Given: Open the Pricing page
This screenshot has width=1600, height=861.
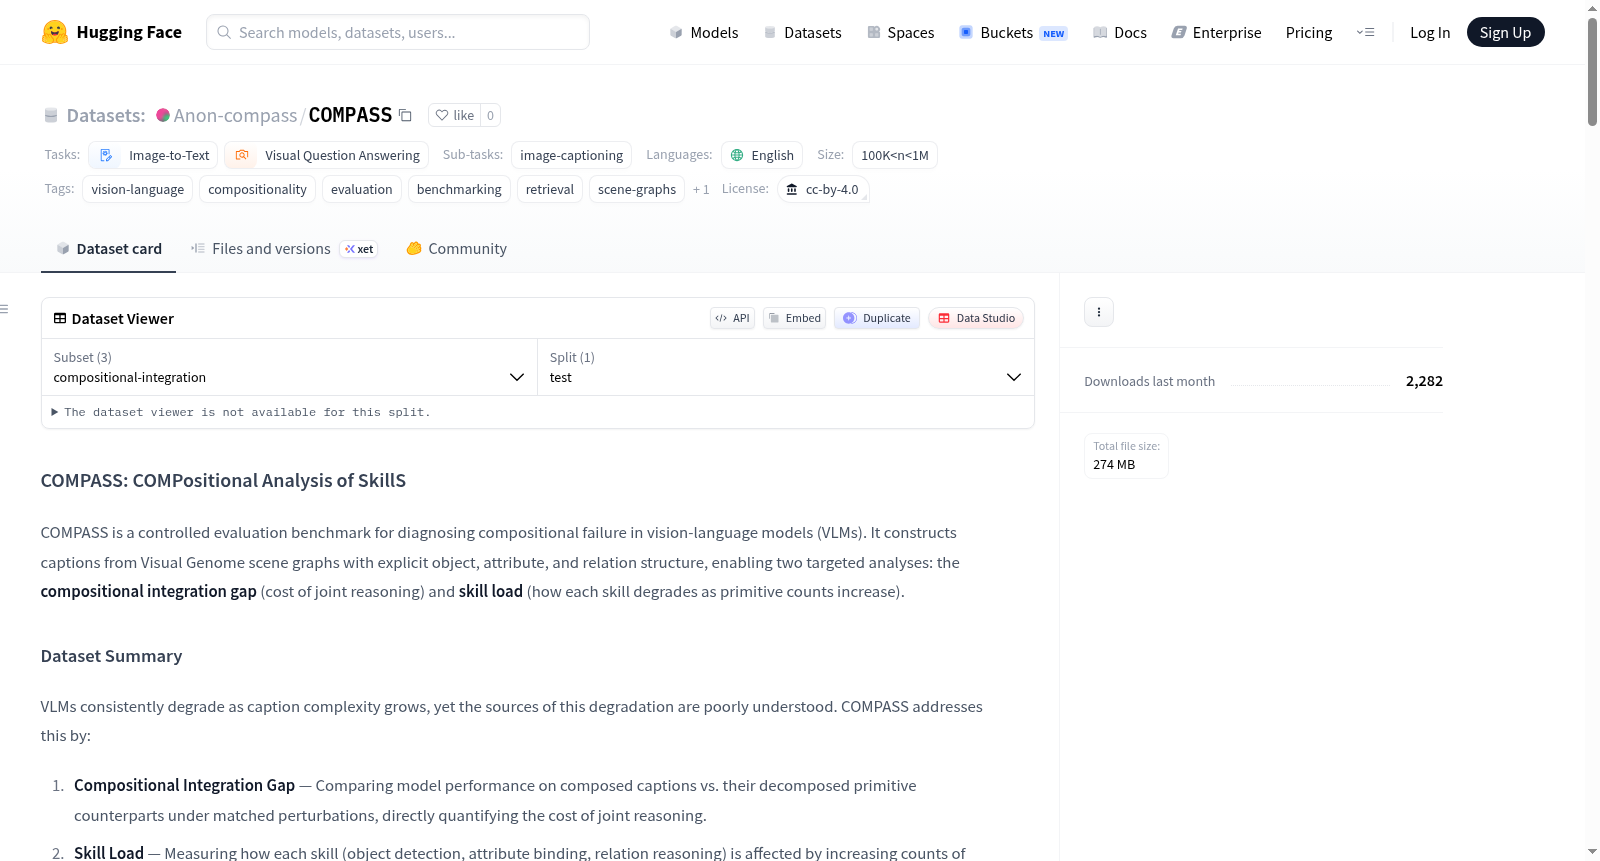Looking at the screenshot, I should [1309, 32].
